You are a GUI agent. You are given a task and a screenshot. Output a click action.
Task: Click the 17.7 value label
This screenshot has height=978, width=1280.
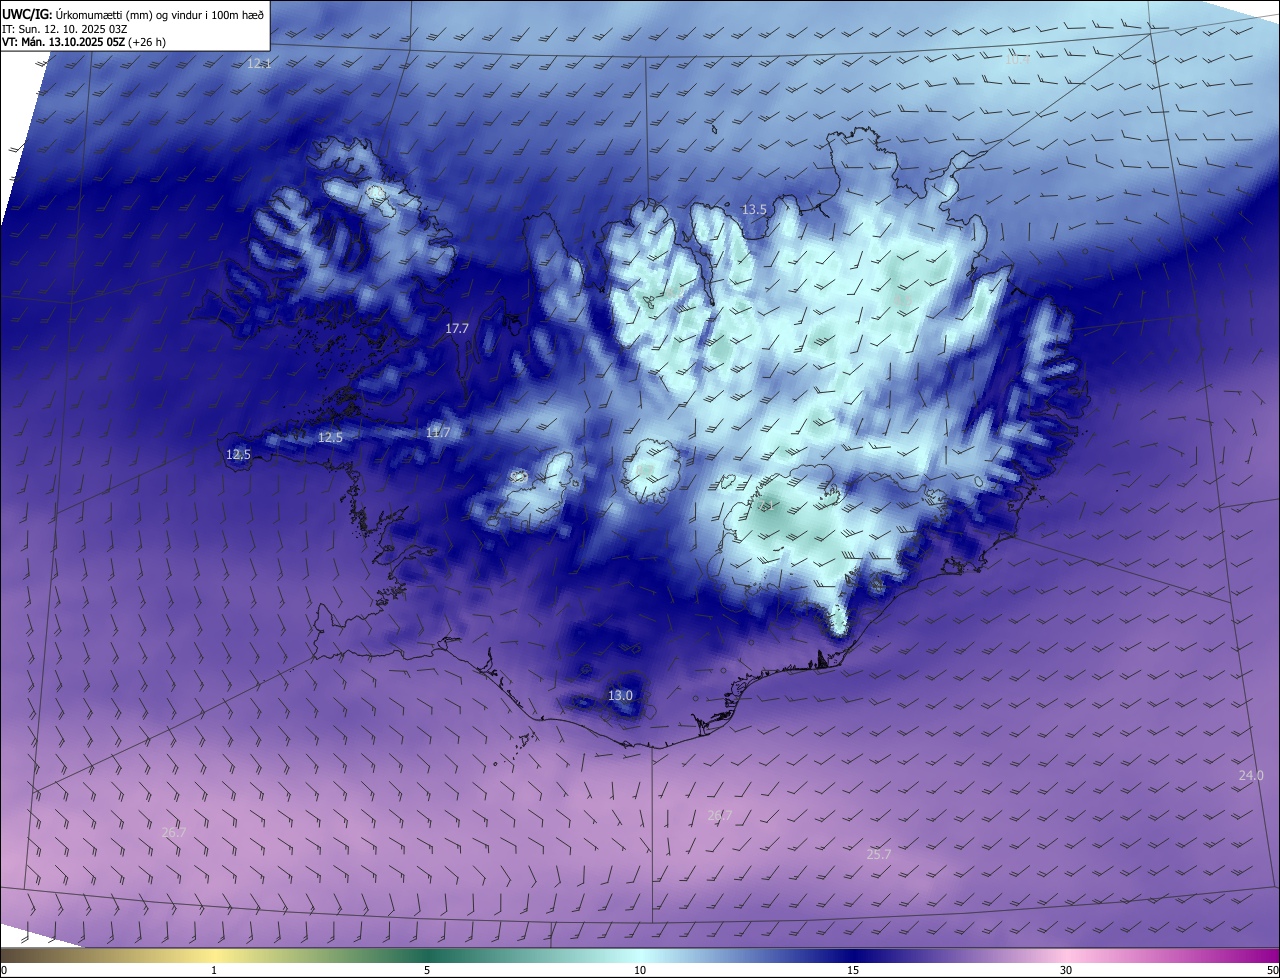(x=457, y=328)
